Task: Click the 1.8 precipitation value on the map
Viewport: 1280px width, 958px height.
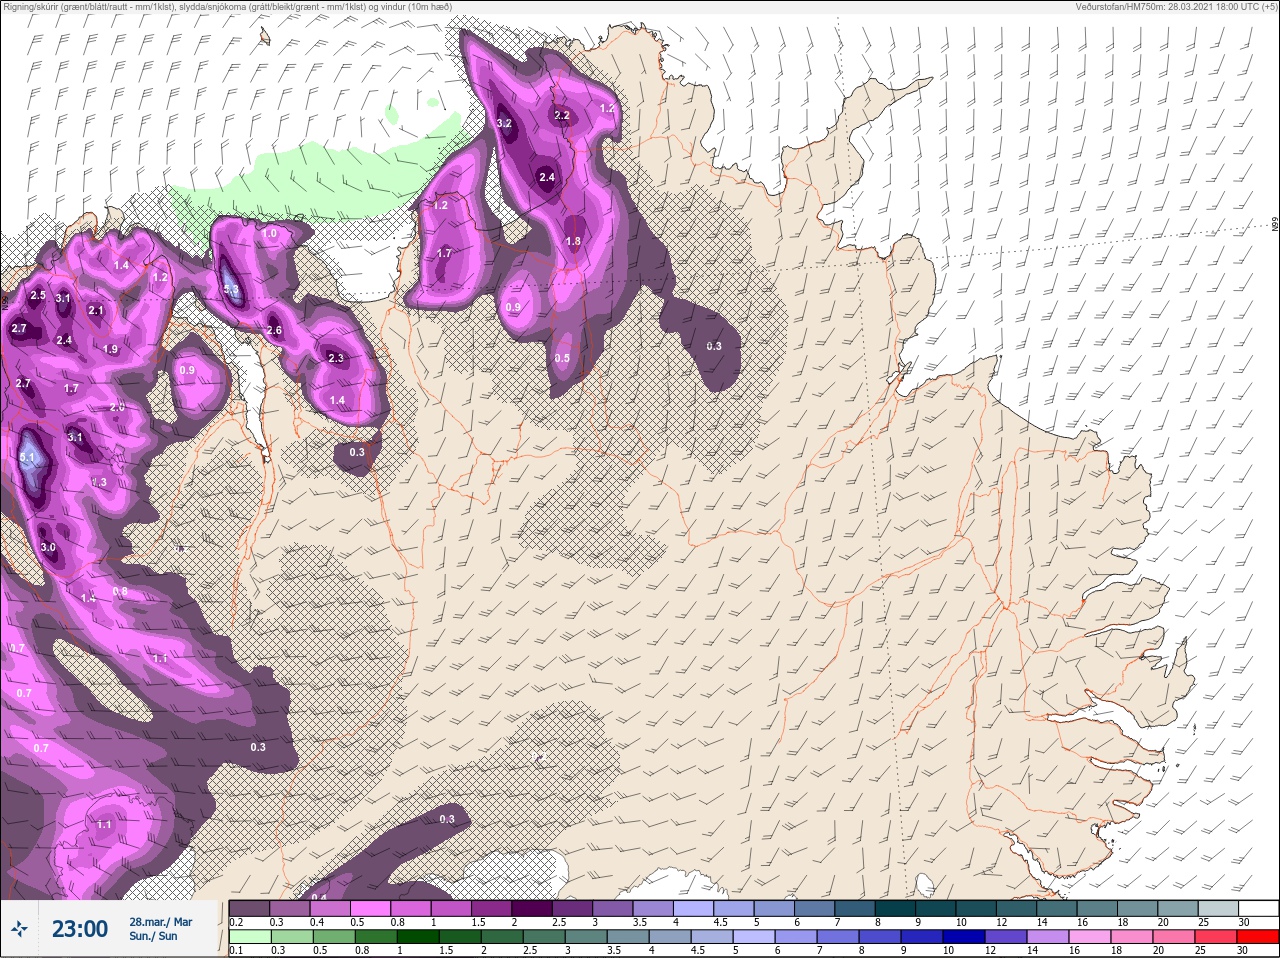Action: point(573,241)
